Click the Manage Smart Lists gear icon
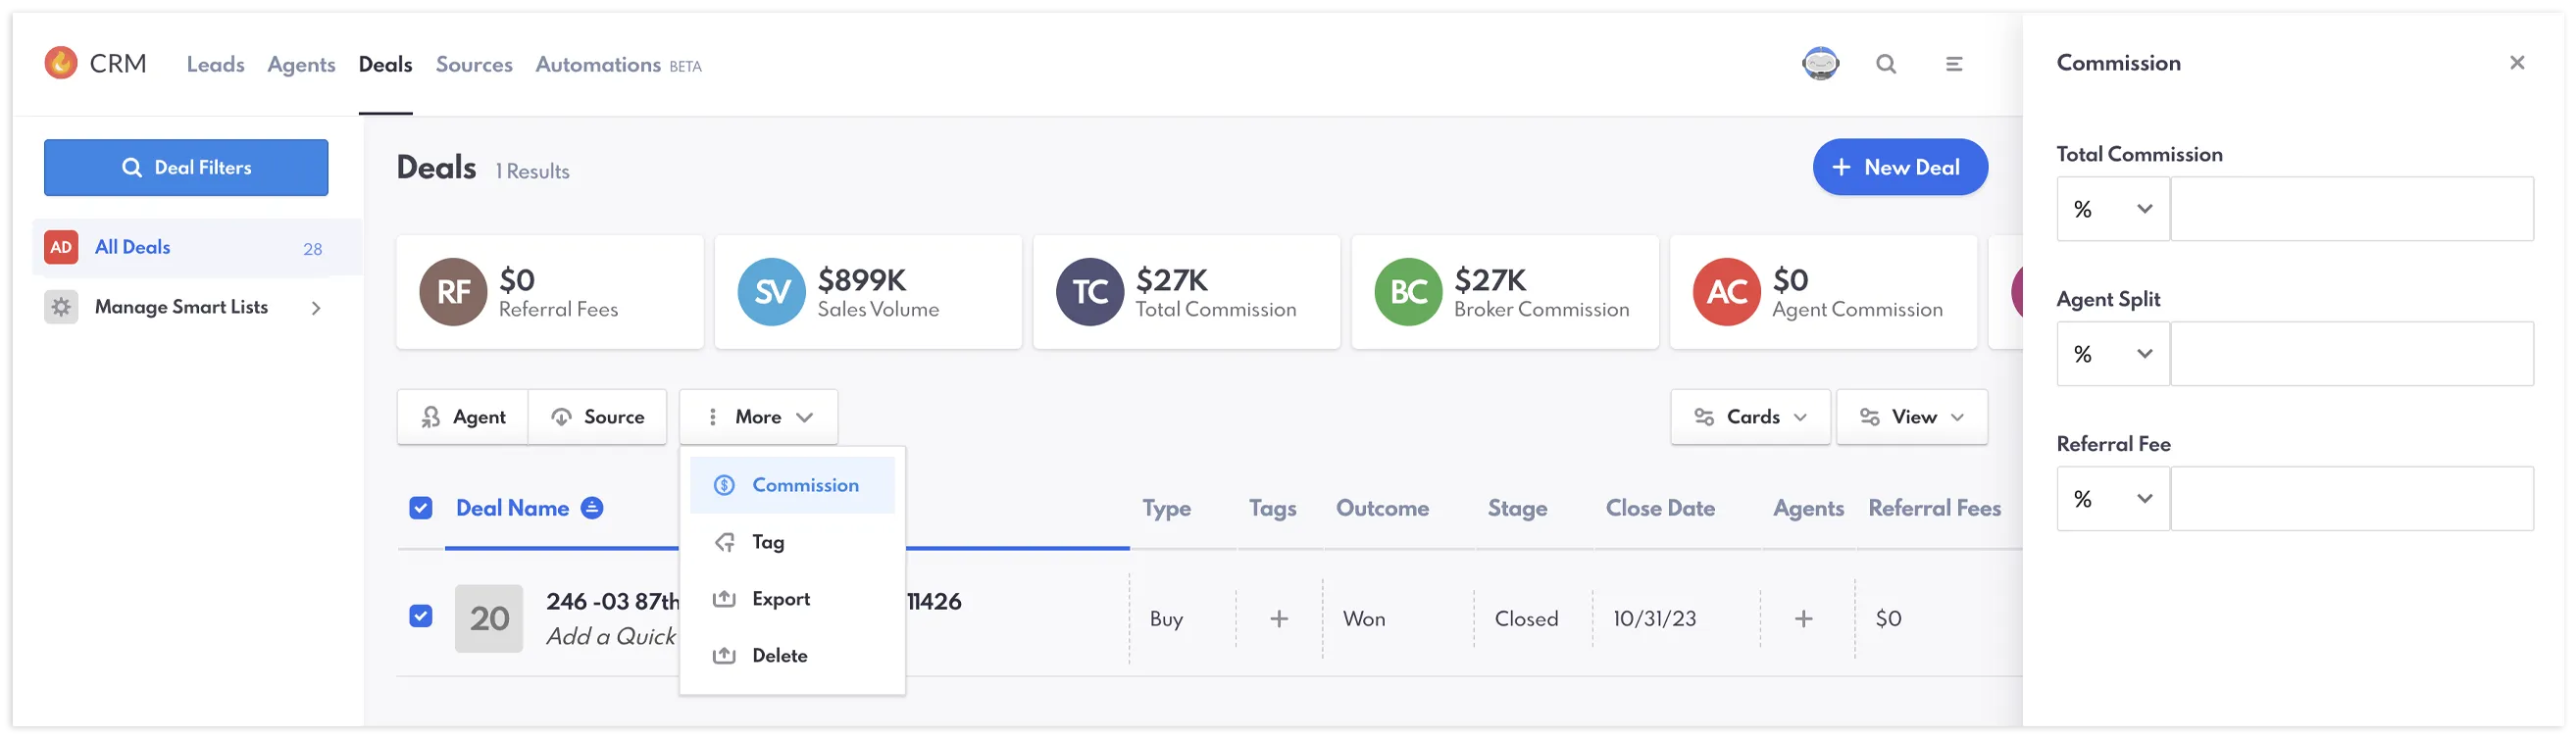 point(61,308)
